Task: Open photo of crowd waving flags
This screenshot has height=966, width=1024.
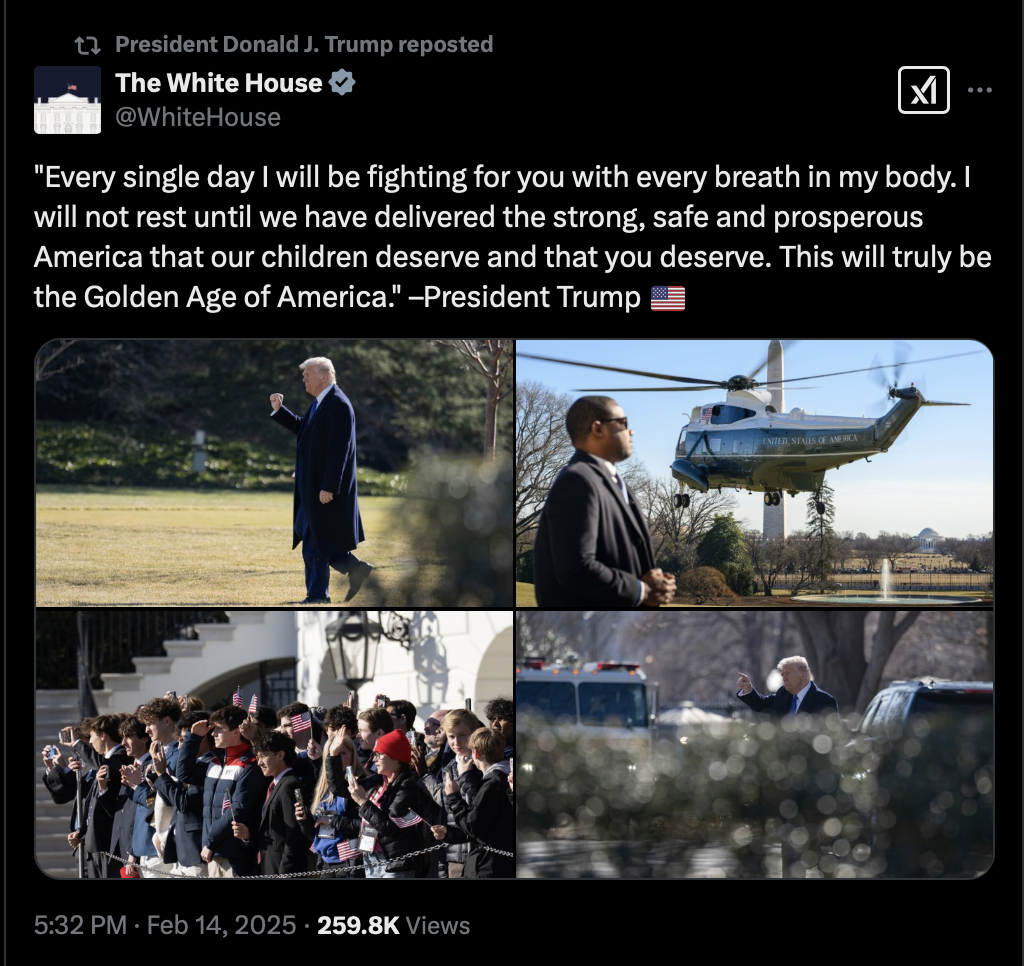Action: click(274, 745)
